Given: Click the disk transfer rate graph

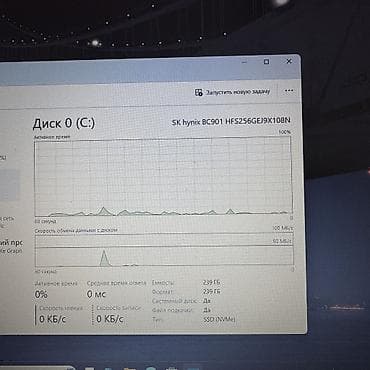Looking at the screenshot, I should (164, 250).
